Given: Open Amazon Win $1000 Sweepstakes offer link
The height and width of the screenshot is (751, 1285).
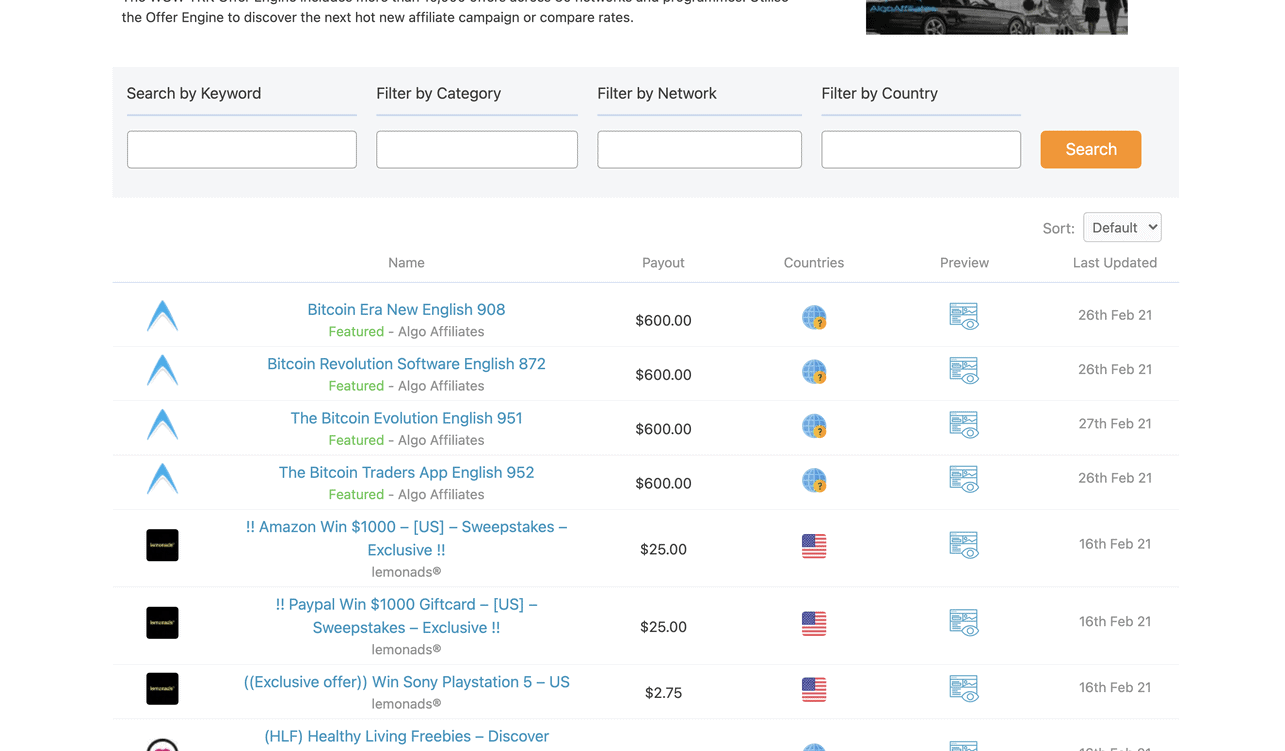Looking at the screenshot, I should (406, 538).
